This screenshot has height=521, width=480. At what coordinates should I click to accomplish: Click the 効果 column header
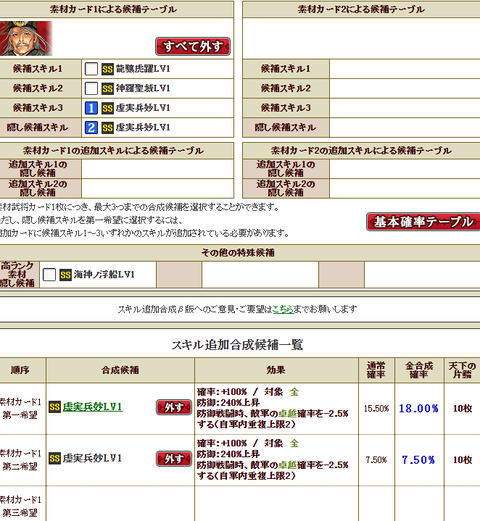coord(276,370)
